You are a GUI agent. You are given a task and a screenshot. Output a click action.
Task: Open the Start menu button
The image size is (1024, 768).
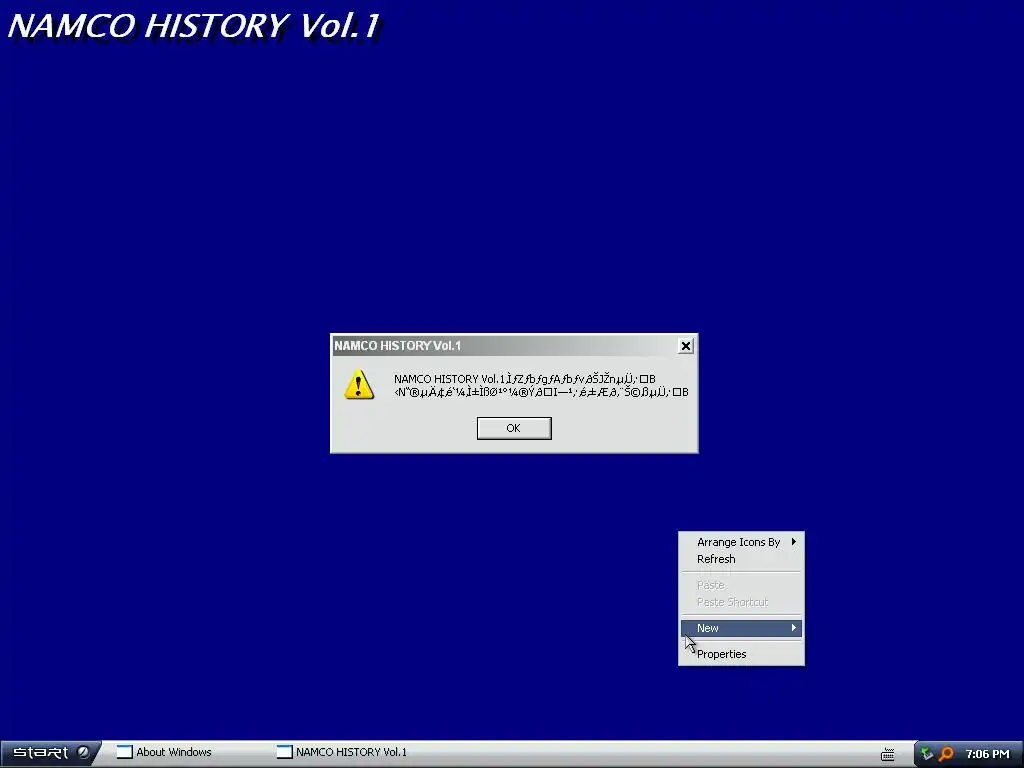(x=50, y=753)
